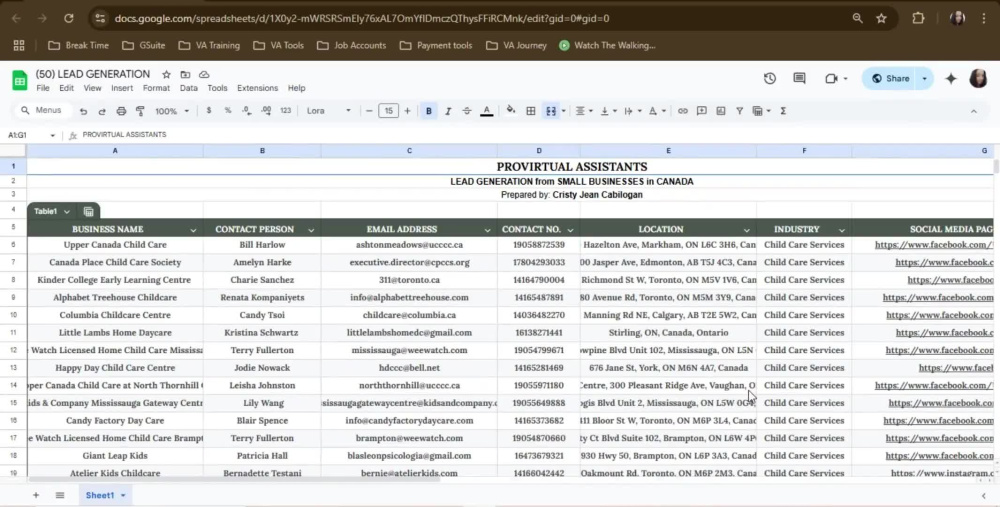Image resolution: width=1000 pixels, height=507 pixels.
Task: Open the Lora font dropdown
Action: coord(328,111)
